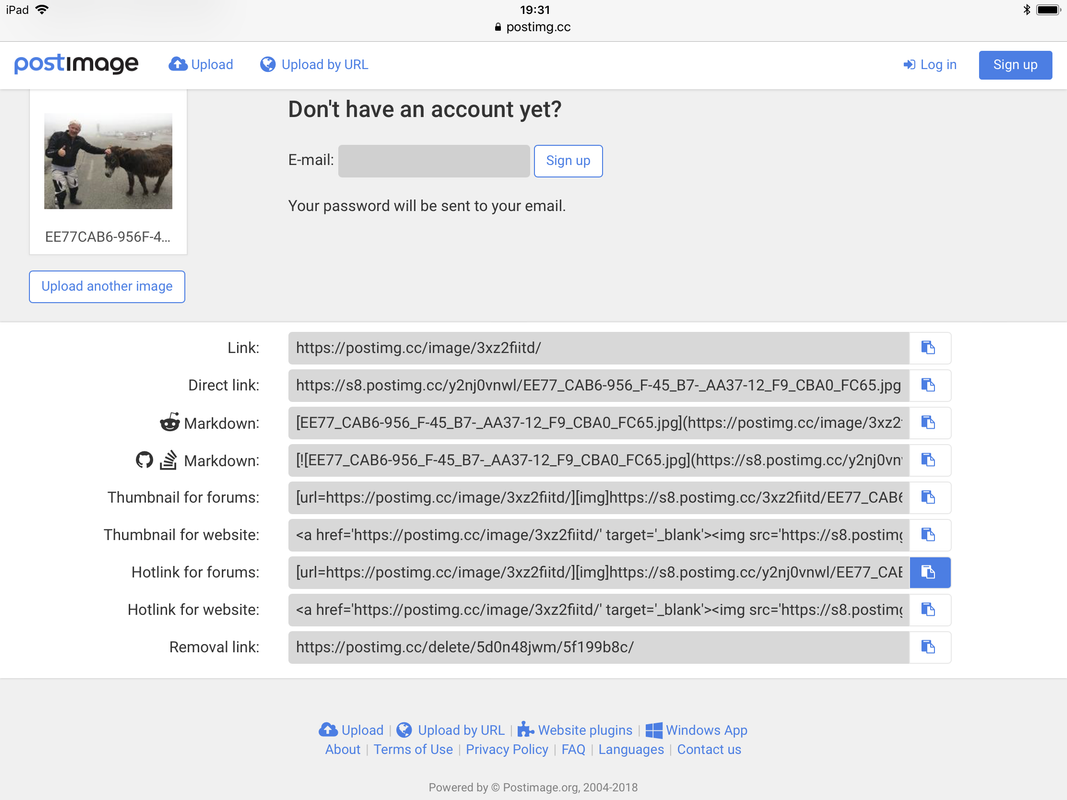Click the postimage logo

[x=76, y=64]
